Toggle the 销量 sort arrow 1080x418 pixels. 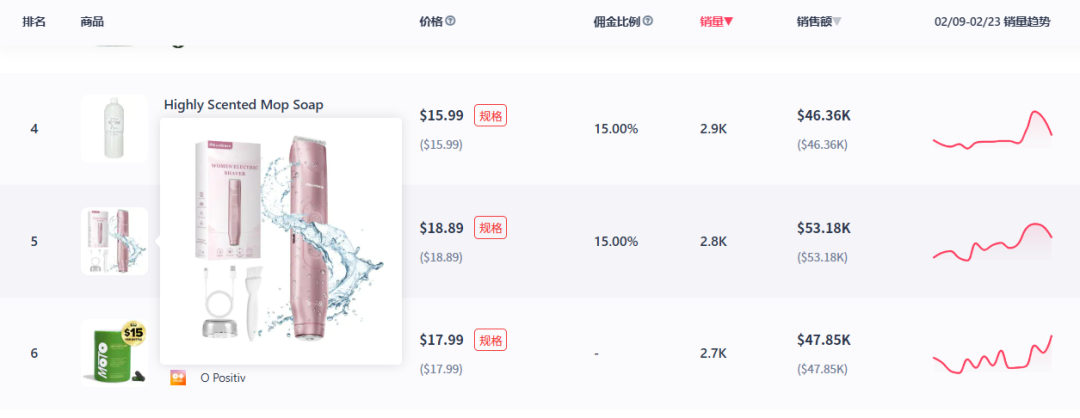pyautogui.click(x=729, y=22)
